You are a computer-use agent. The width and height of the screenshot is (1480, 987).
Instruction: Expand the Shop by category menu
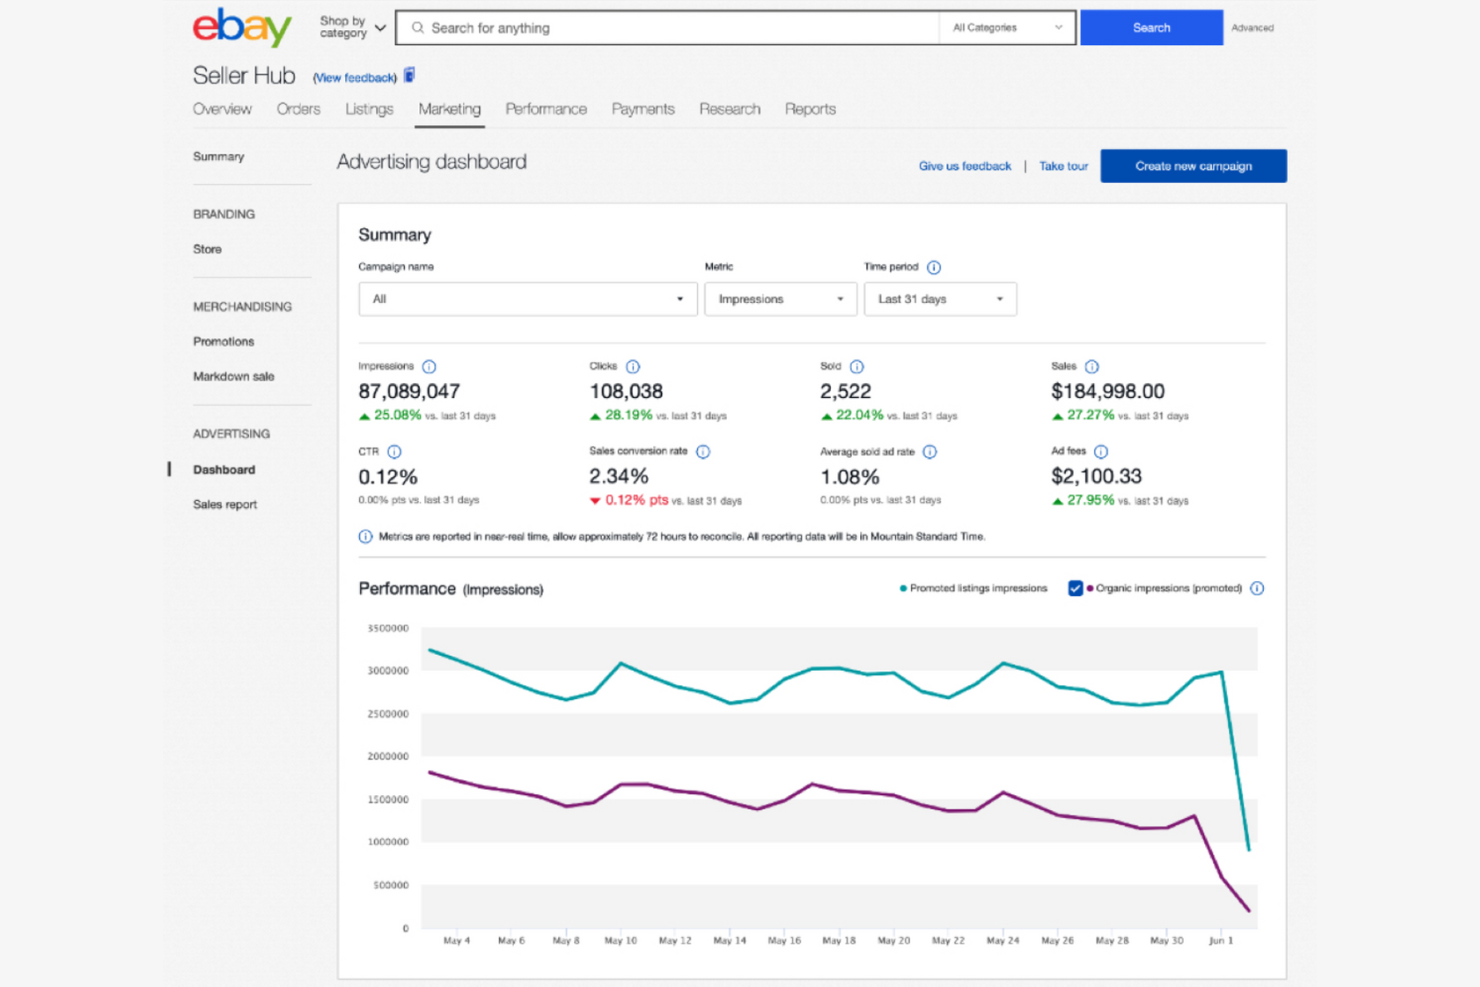coord(352,27)
